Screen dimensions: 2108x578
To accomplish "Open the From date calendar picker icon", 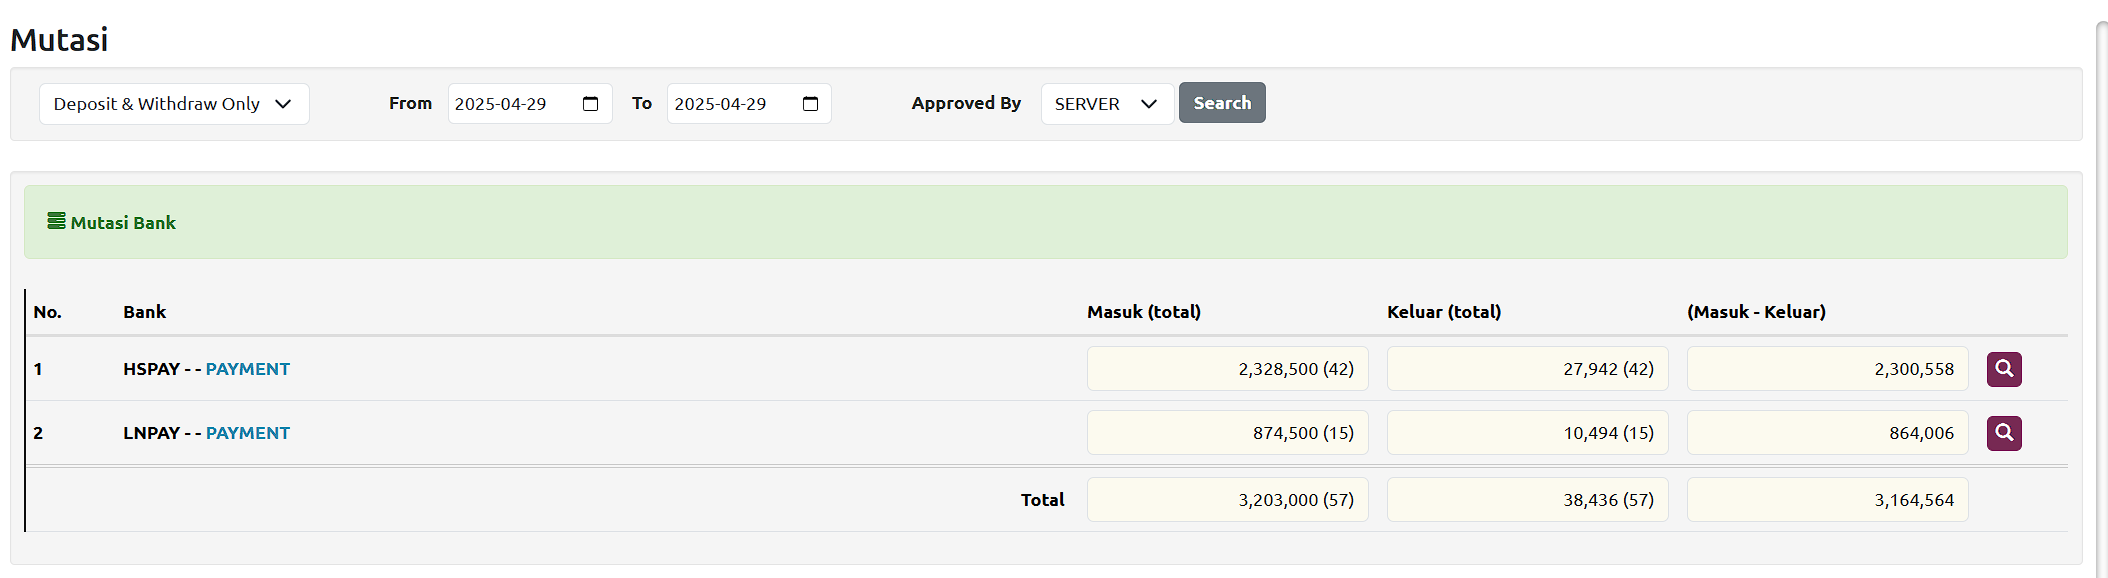I will click(x=590, y=104).
